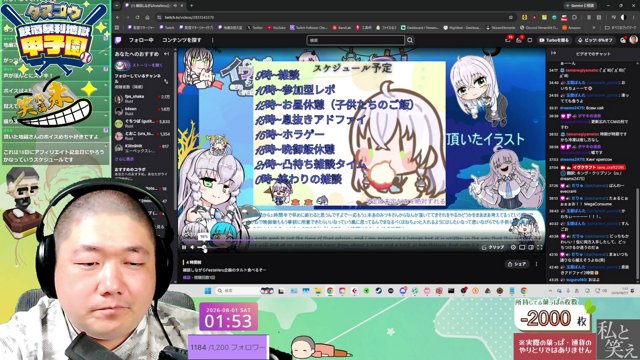Screen dimensions: 640x360
Task: Open the browser apps grid icon in bookmarks bar
Action: (118, 28)
